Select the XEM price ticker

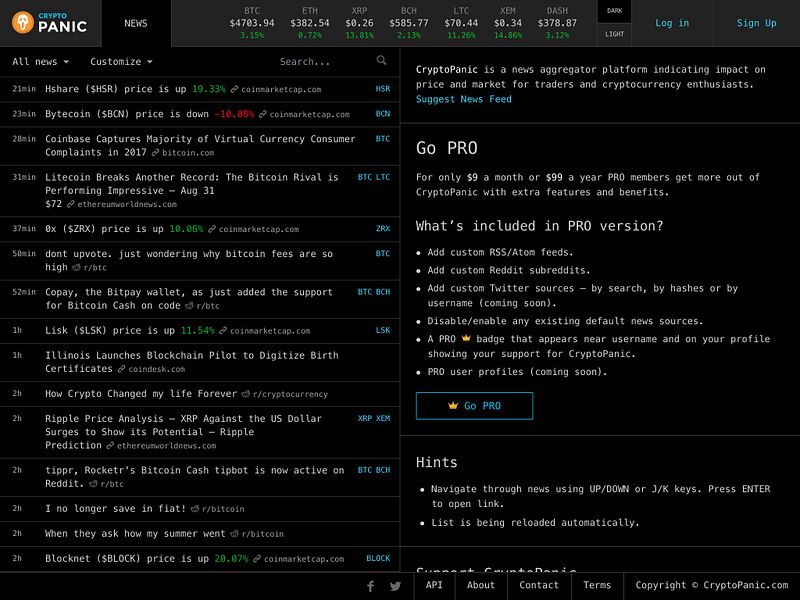[508, 23]
